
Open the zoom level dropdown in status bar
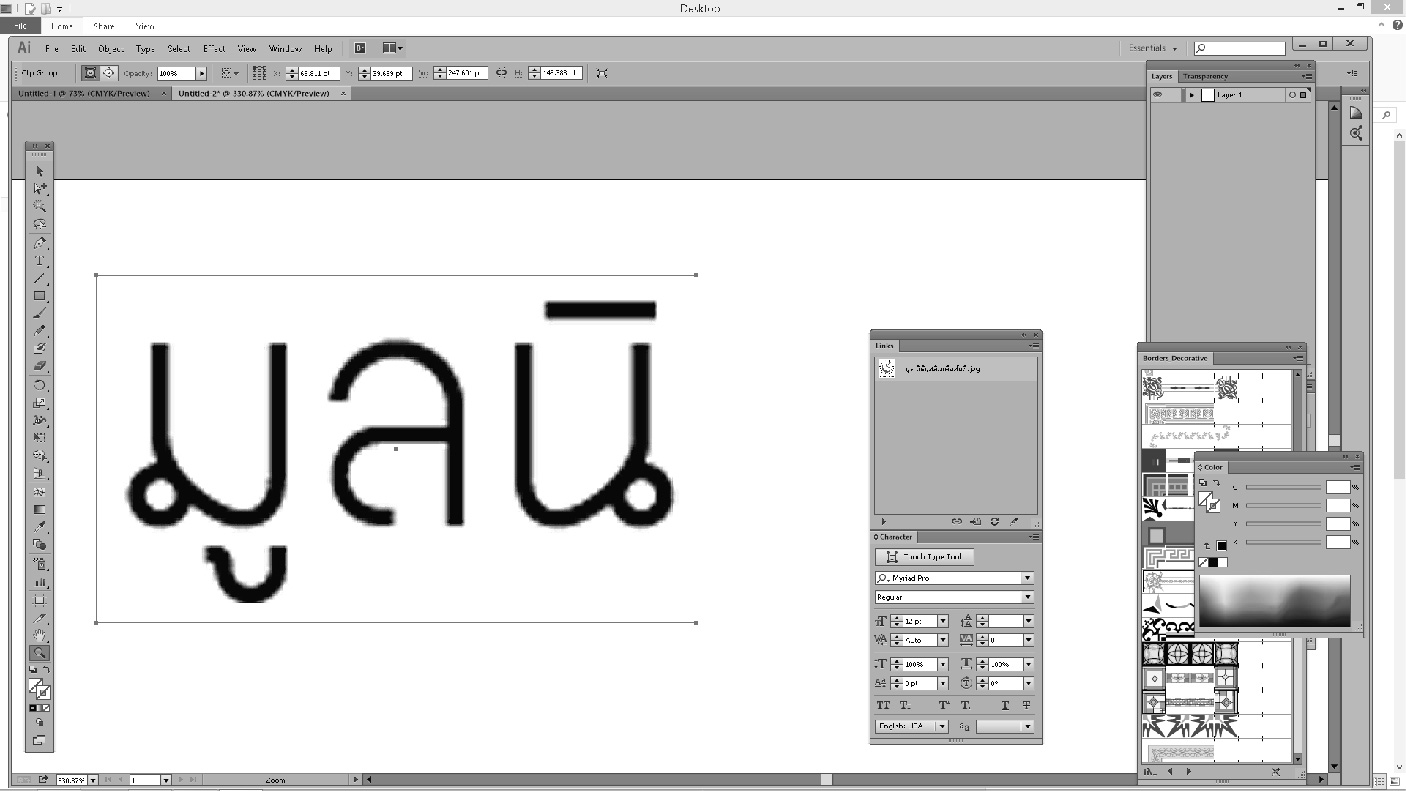[94, 780]
